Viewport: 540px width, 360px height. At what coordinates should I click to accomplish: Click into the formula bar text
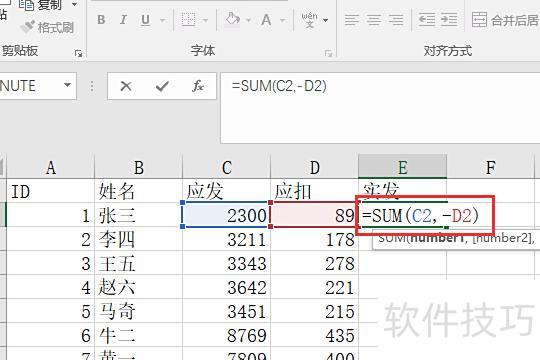coord(279,86)
